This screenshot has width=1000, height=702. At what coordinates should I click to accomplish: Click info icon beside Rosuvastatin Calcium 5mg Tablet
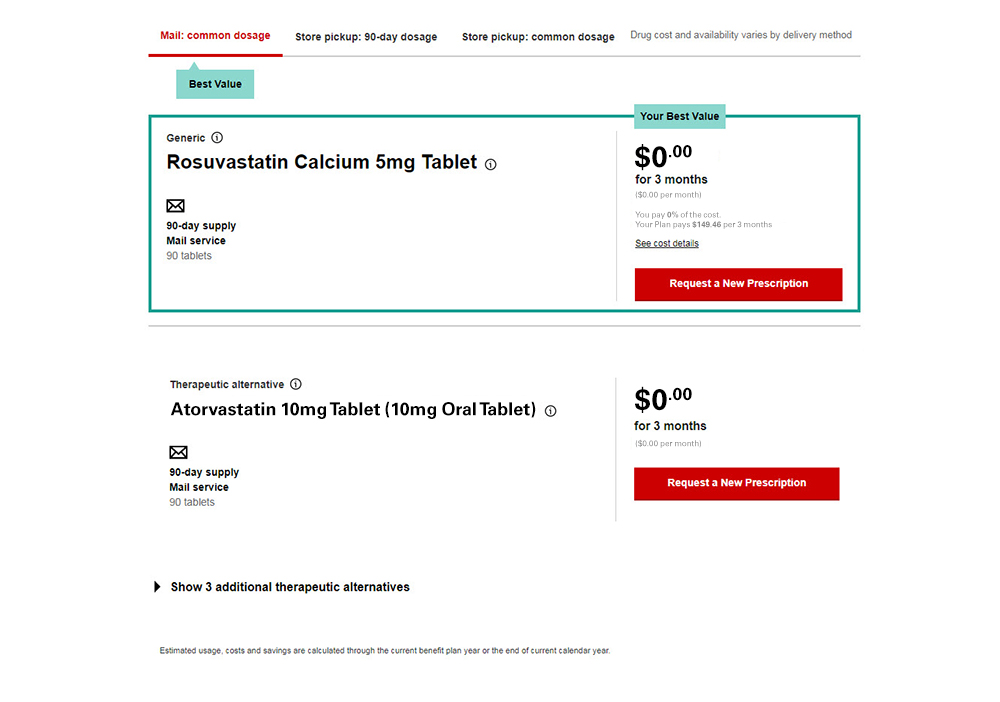491,165
